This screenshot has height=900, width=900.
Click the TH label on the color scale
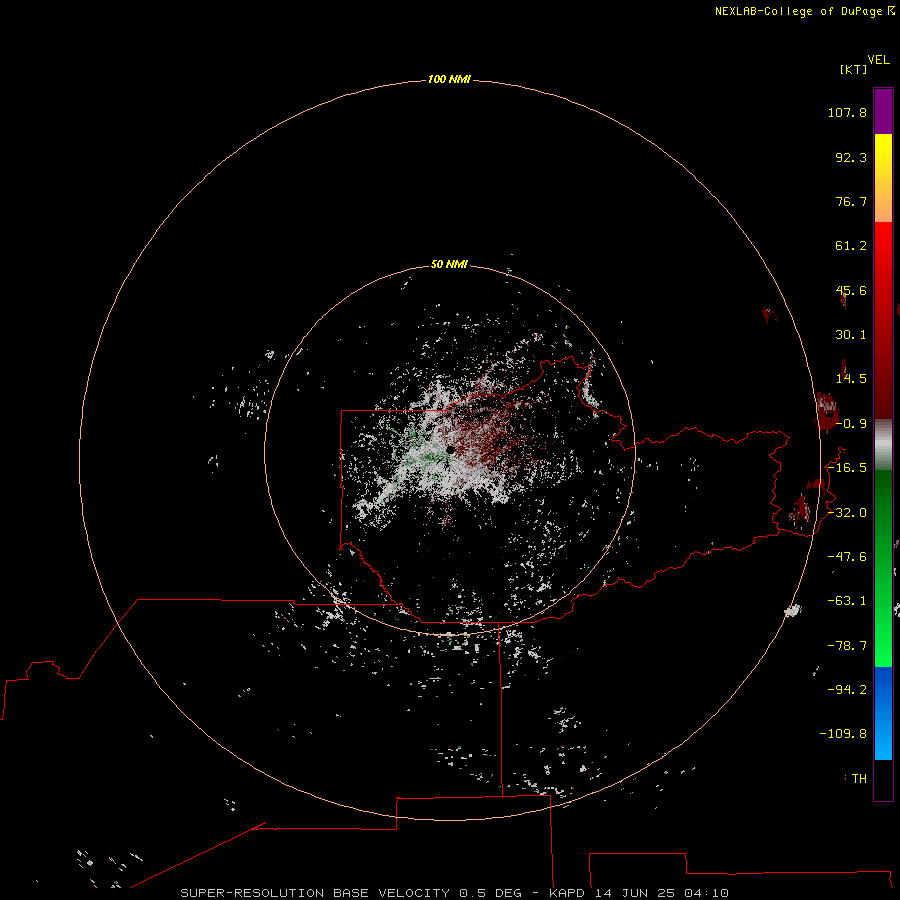[859, 779]
